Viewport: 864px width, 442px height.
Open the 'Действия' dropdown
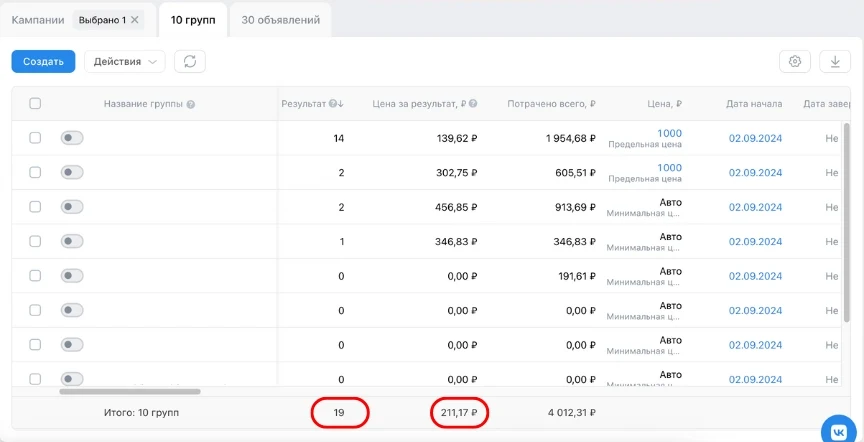point(125,62)
